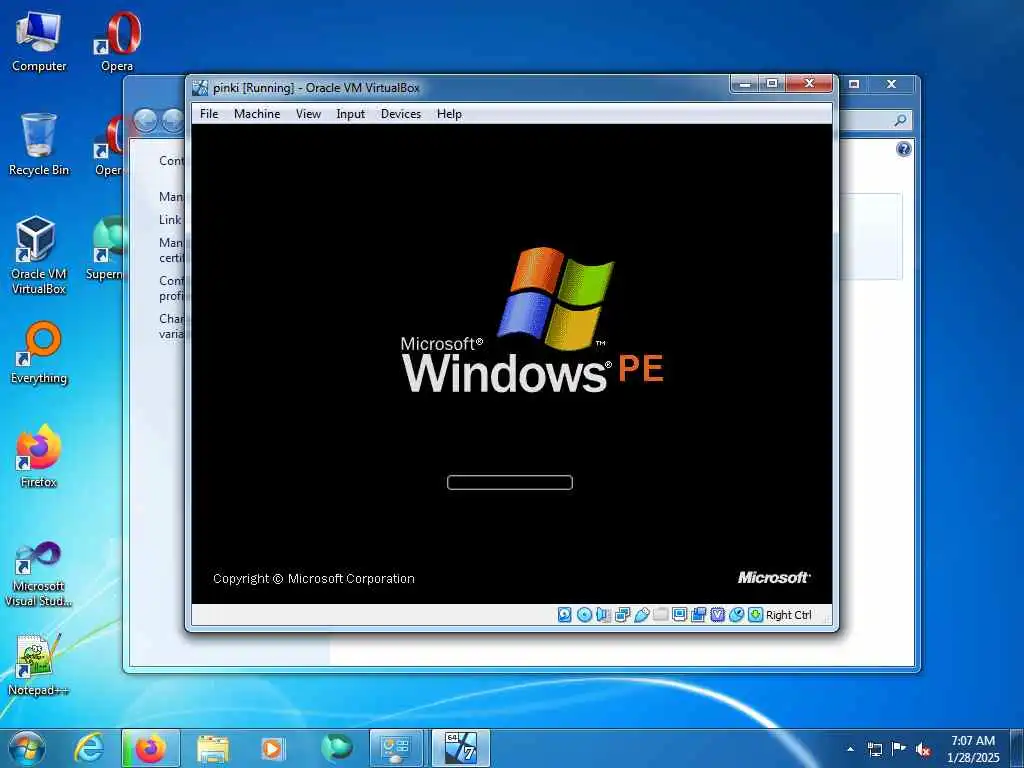The height and width of the screenshot is (768, 1024).
Task: Open the Windows Start menu orb
Action: 27,748
